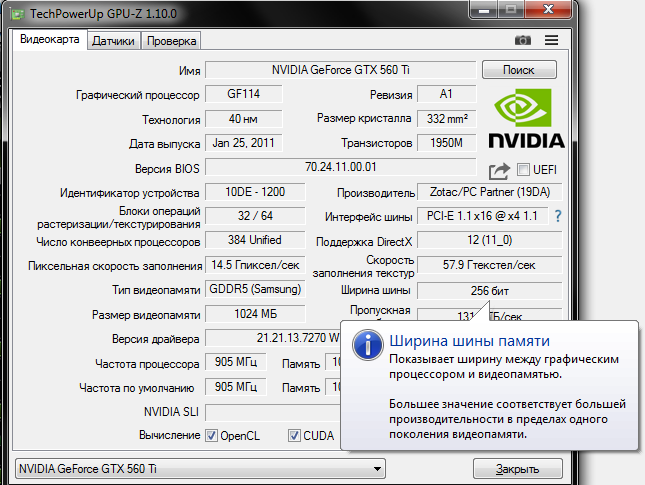Click the 40 нм technology field

[x=244, y=119]
